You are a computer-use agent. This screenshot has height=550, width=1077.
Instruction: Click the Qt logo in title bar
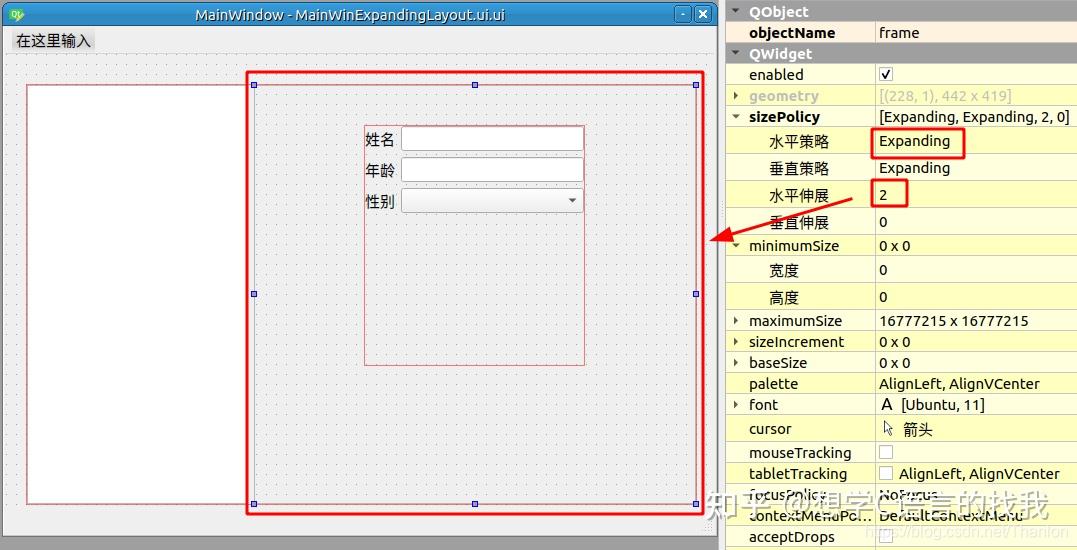pos(16,15)
